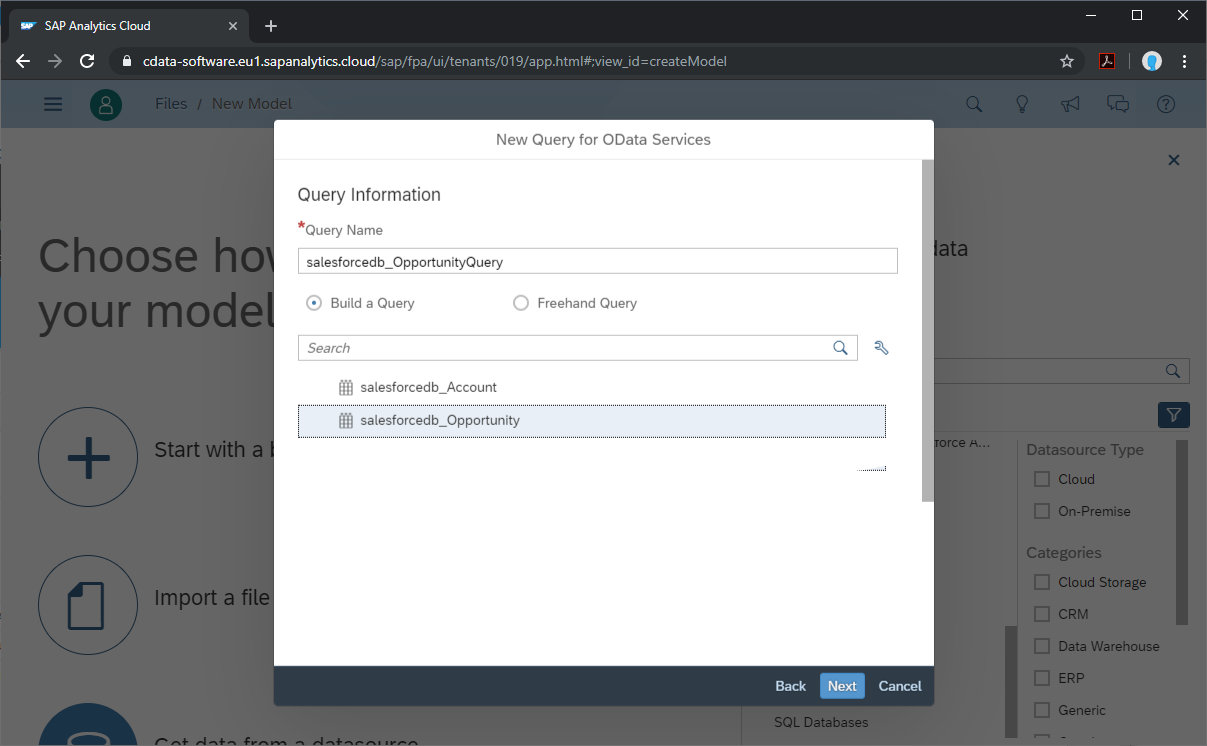Image resolution: width=1207 pixels, height=746 pixels.
Task: Check the CRM category checkbox
Action: (1040, 613)
